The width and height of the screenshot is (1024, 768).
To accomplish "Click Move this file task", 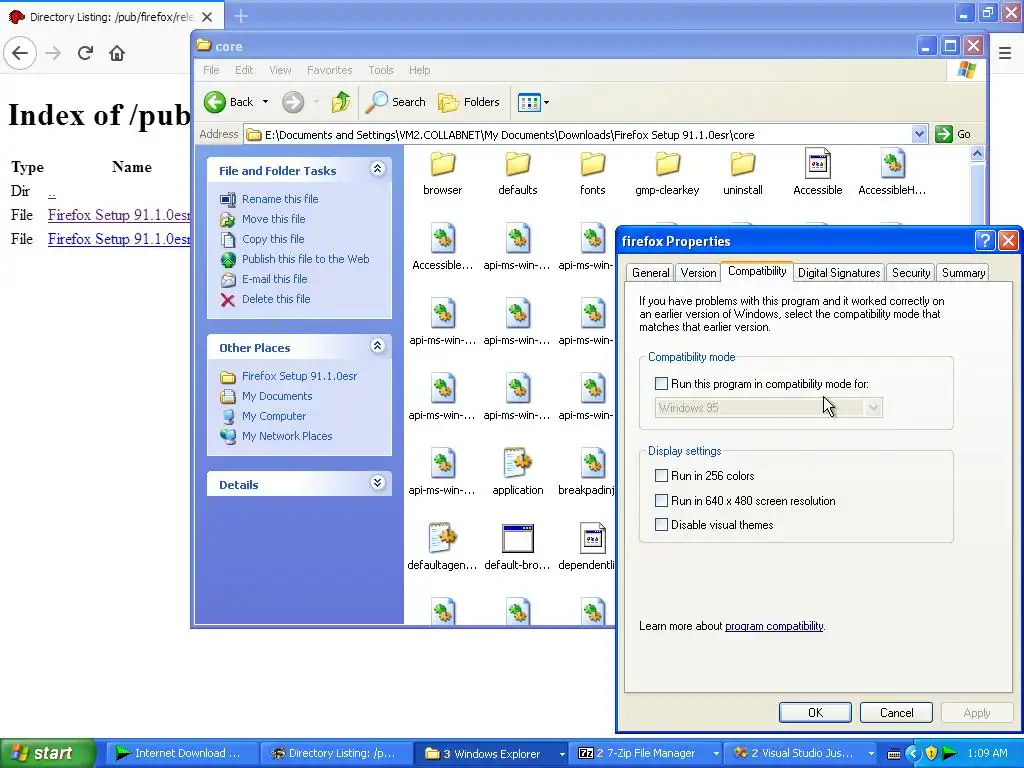I will [x=274, y=219].
